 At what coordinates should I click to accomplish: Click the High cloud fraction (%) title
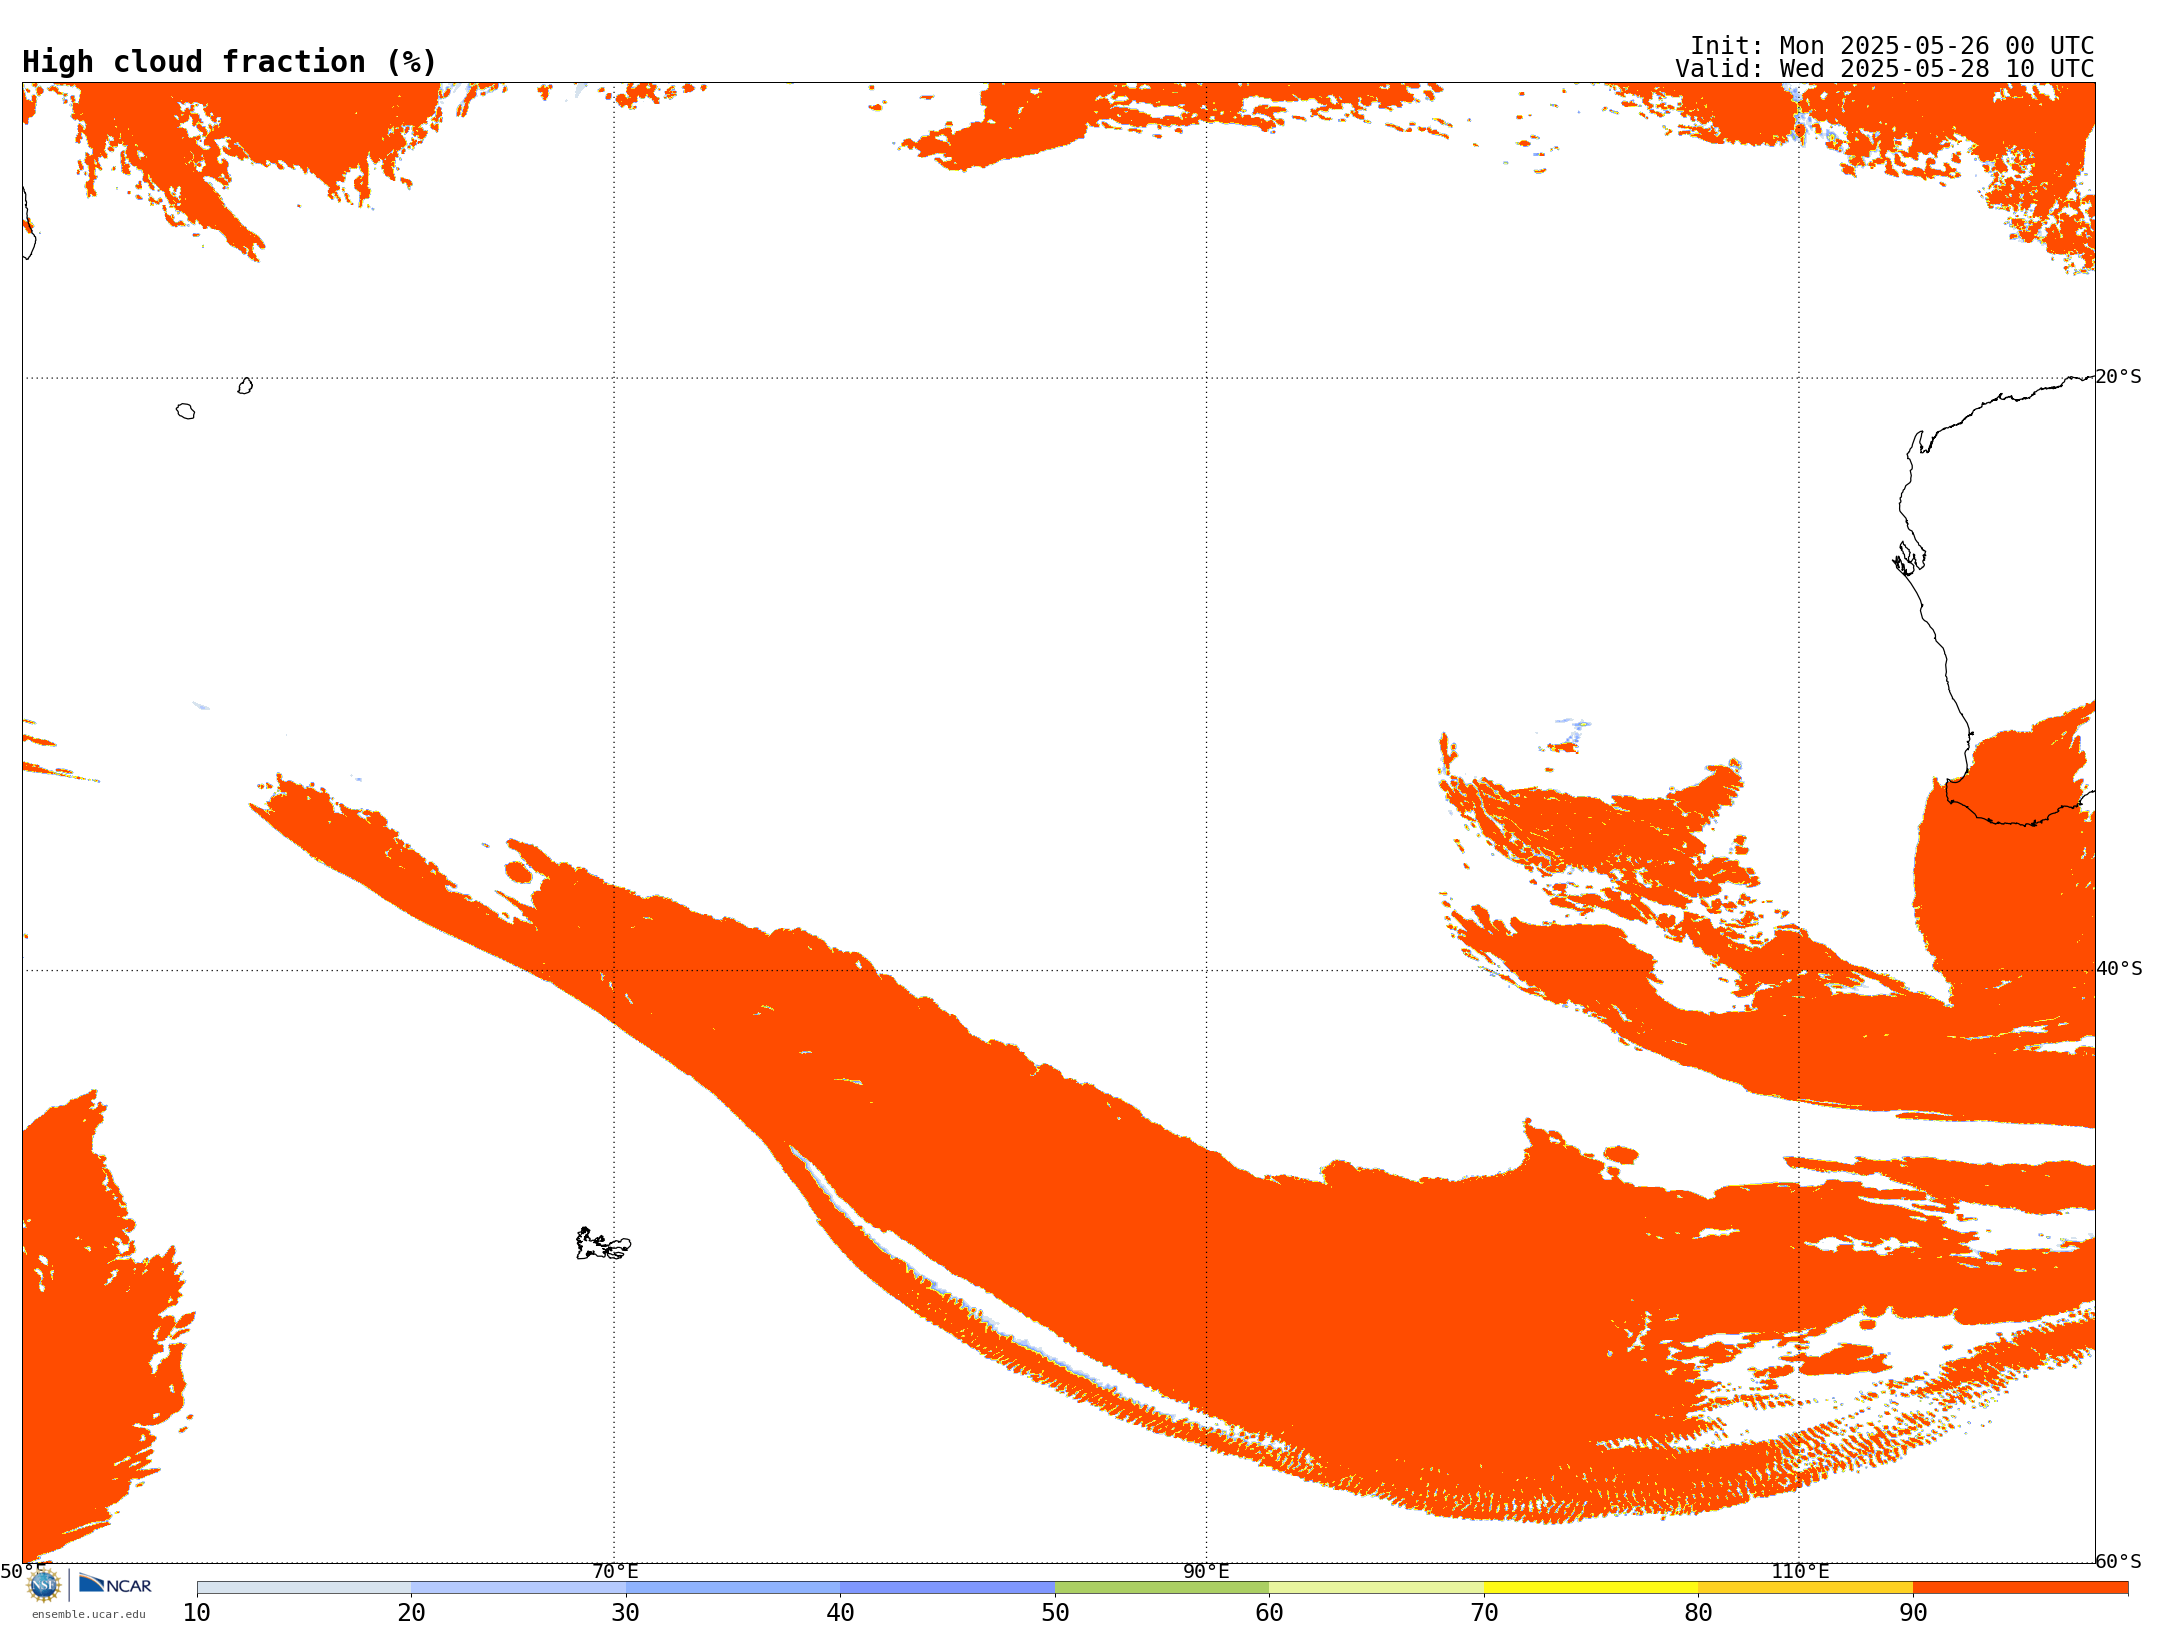pyautogui.click(x=229, y=62)
